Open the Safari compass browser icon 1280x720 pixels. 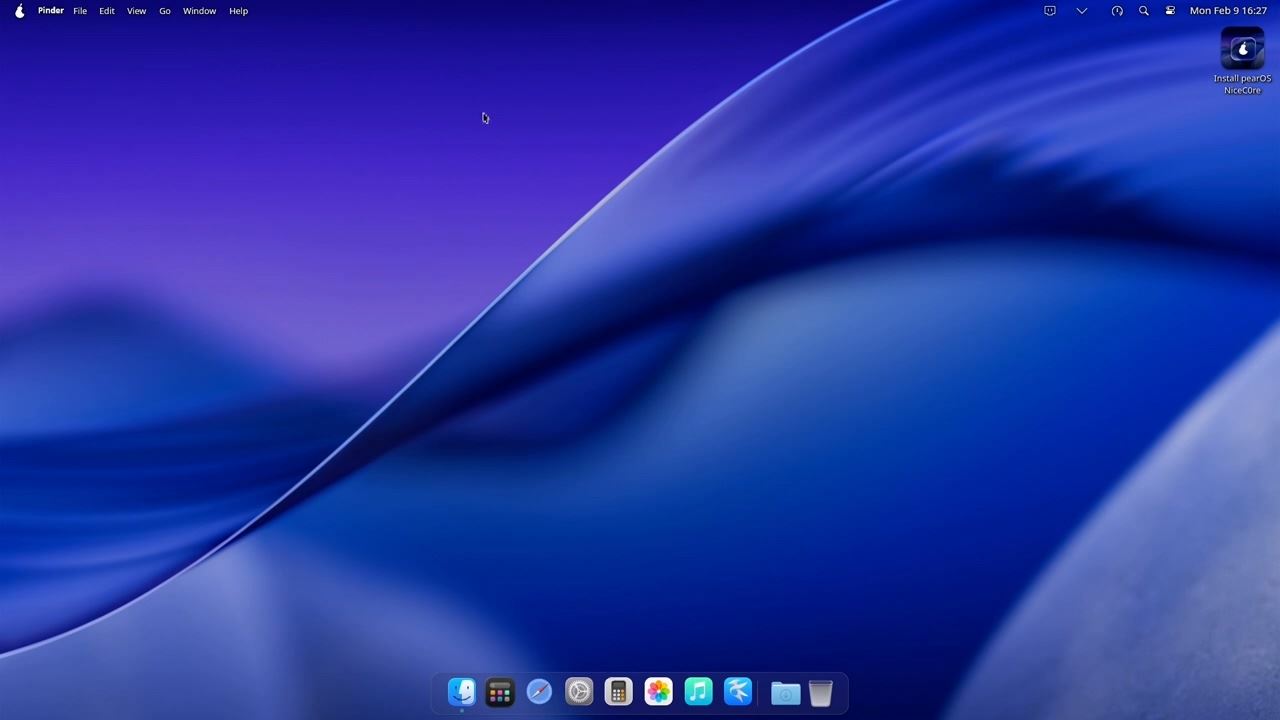(x=539, y=692)
